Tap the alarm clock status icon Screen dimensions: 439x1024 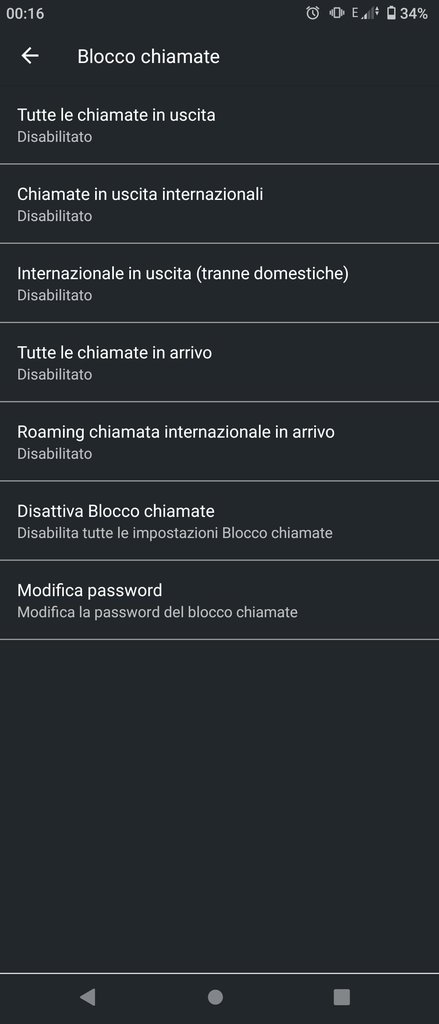click(313, 13)
